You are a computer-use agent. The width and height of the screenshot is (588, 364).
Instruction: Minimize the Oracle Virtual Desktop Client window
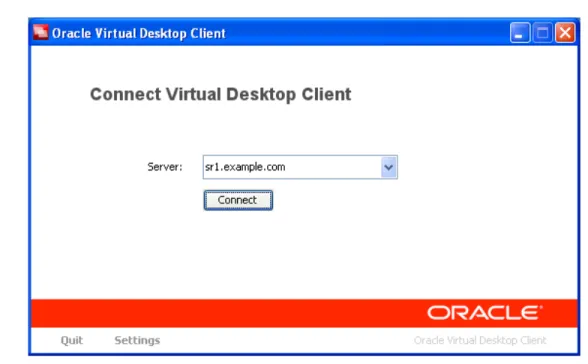tap(520, 33)
